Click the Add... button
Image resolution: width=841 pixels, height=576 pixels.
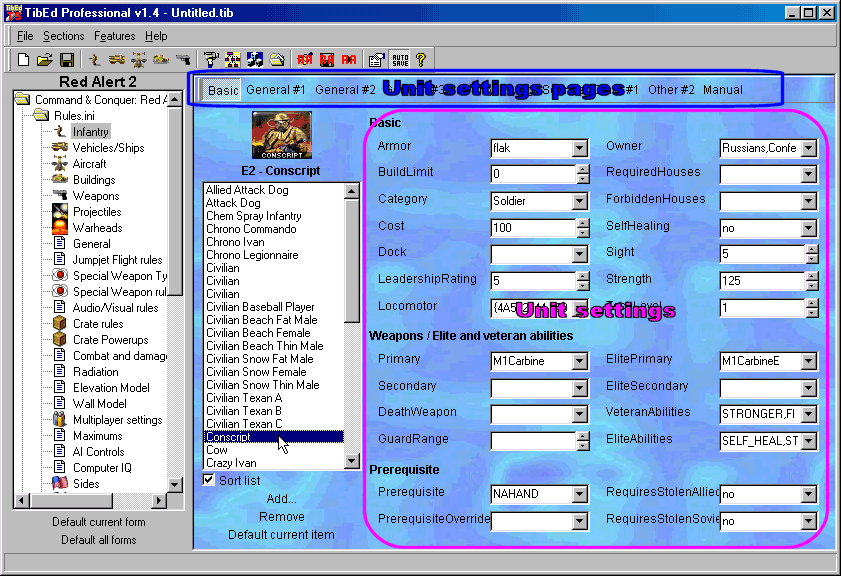[282, 498]
